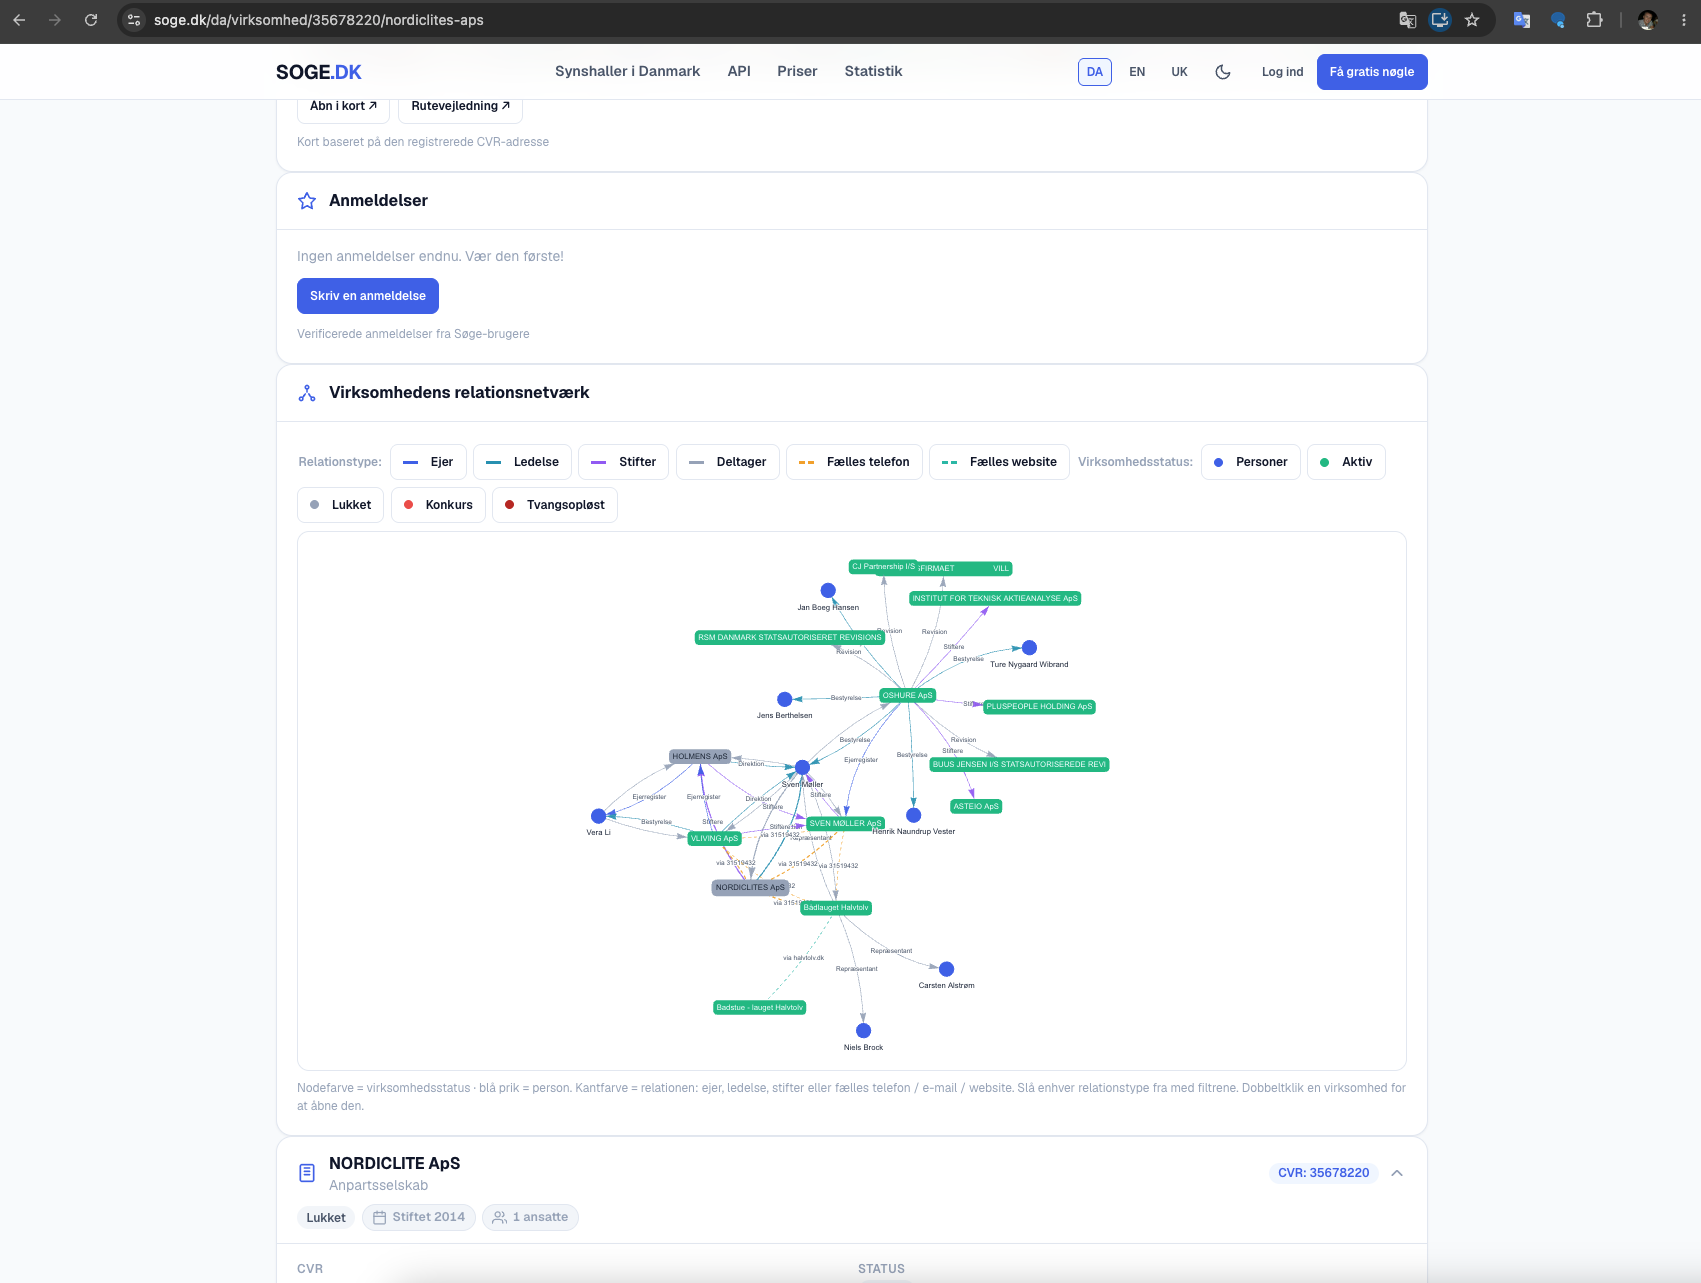Toggle the Aktiv status filter
Viewport: 1701px width, 1283px height.
point(1346,462)
